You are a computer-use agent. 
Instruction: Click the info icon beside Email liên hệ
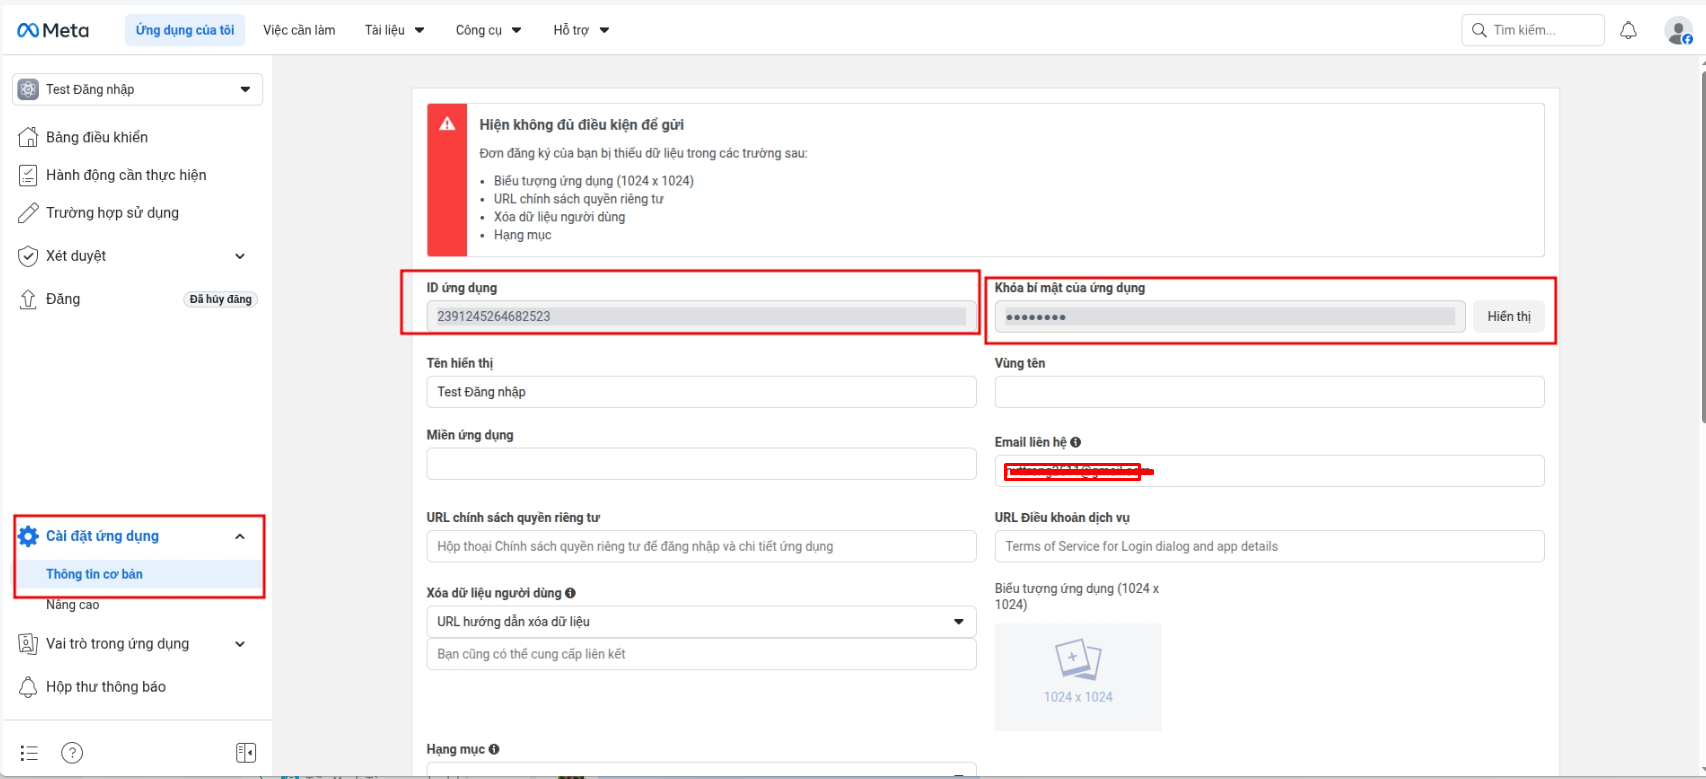(x=1075, y=442)
